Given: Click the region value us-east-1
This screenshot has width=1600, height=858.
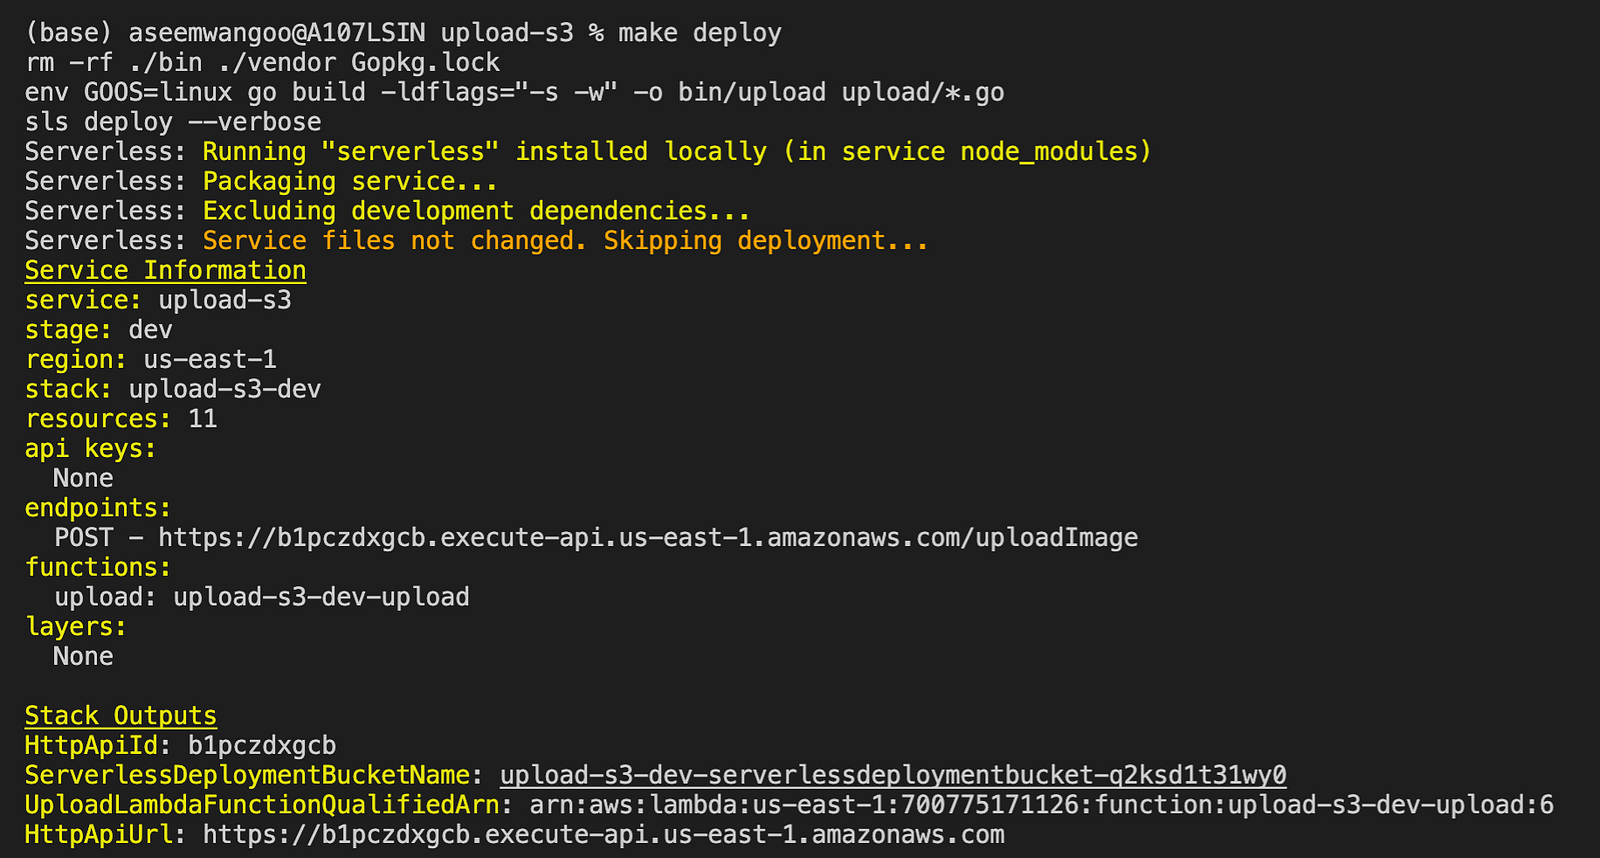Looking at the screenshot, I should pyautogui.click(x=210, y=360).
